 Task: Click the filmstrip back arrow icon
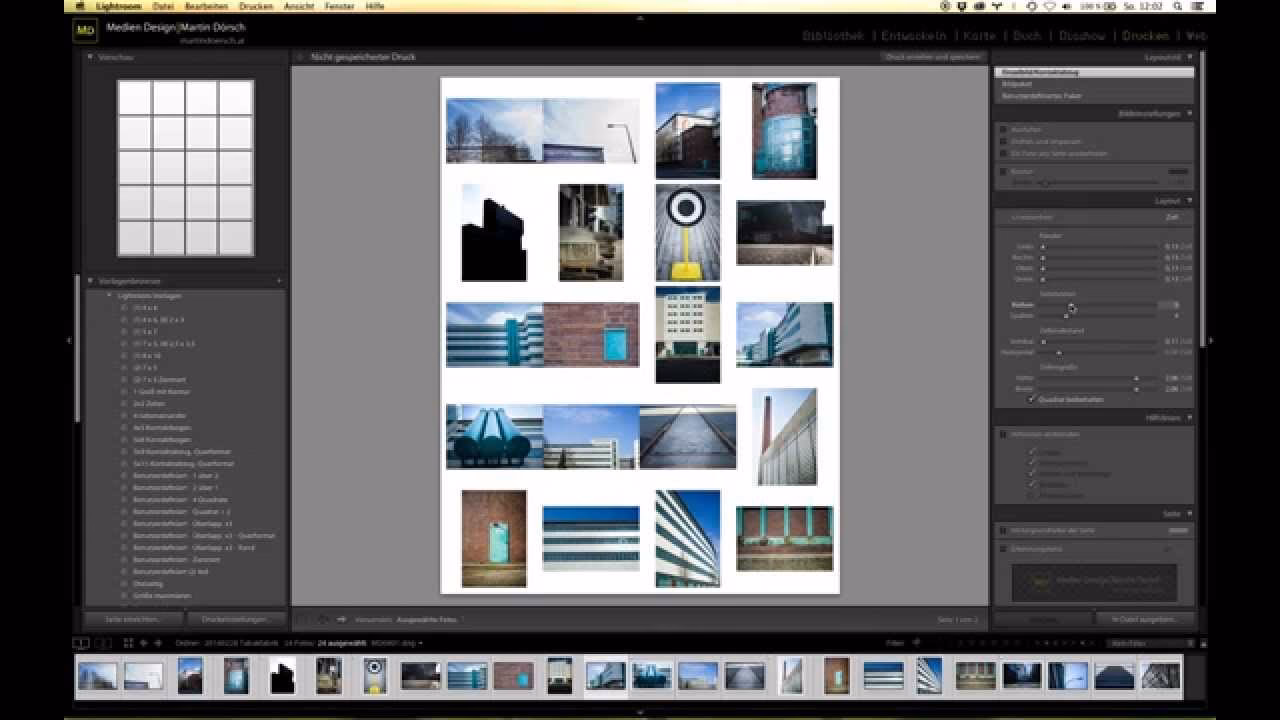pos(144,643)
